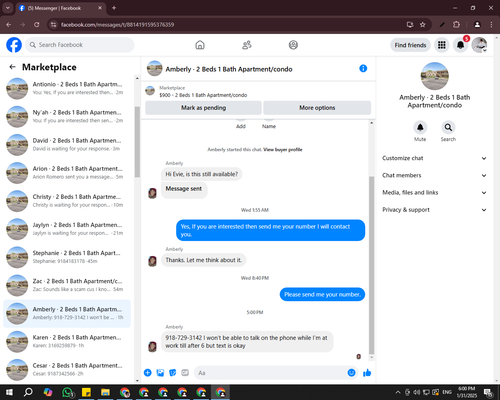Viewport: 500px width, 400px height.
Task: Attach a photo using the image icon
Action: 160,373
